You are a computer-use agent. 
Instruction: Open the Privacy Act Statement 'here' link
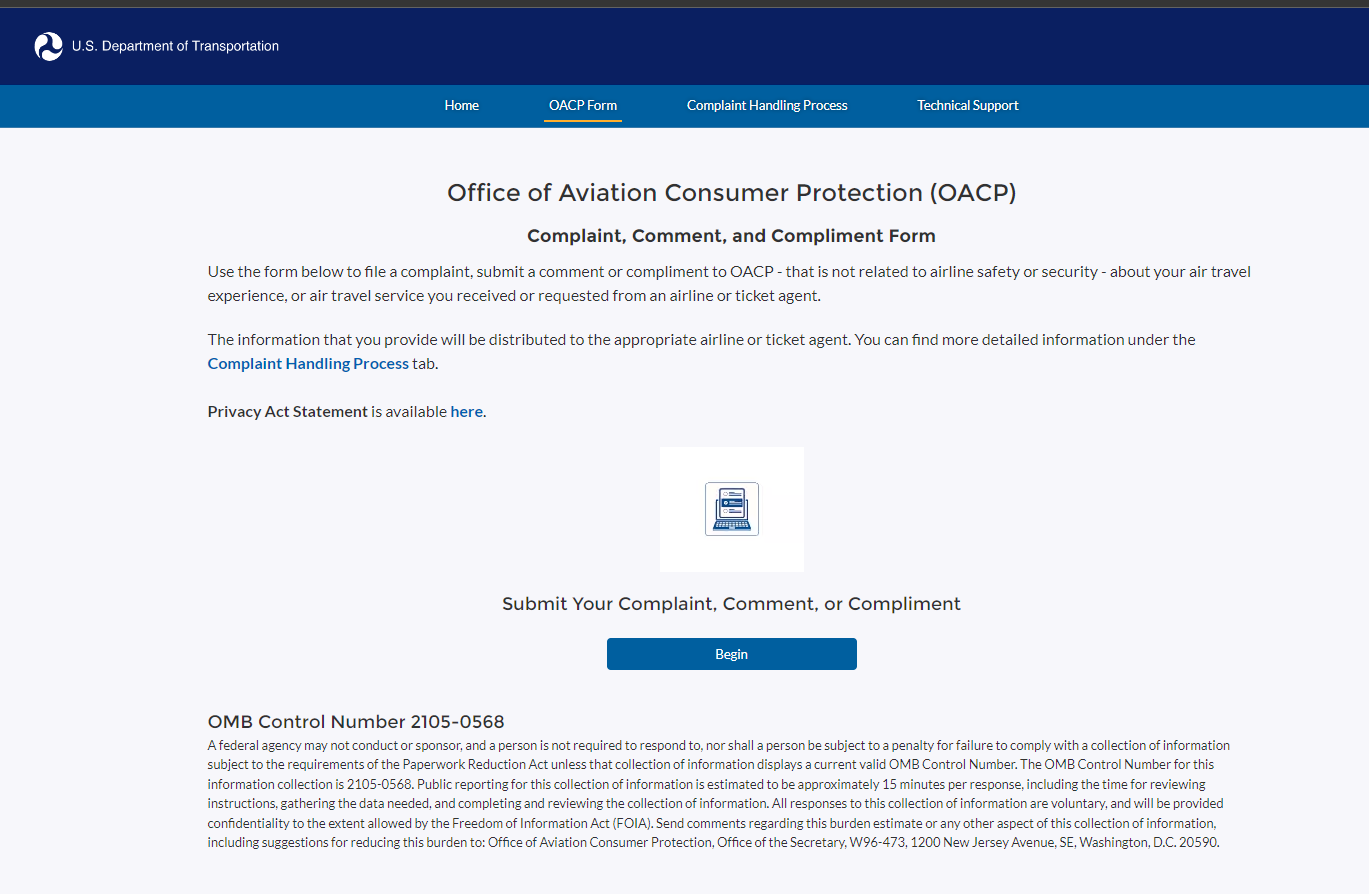point(466,411)
